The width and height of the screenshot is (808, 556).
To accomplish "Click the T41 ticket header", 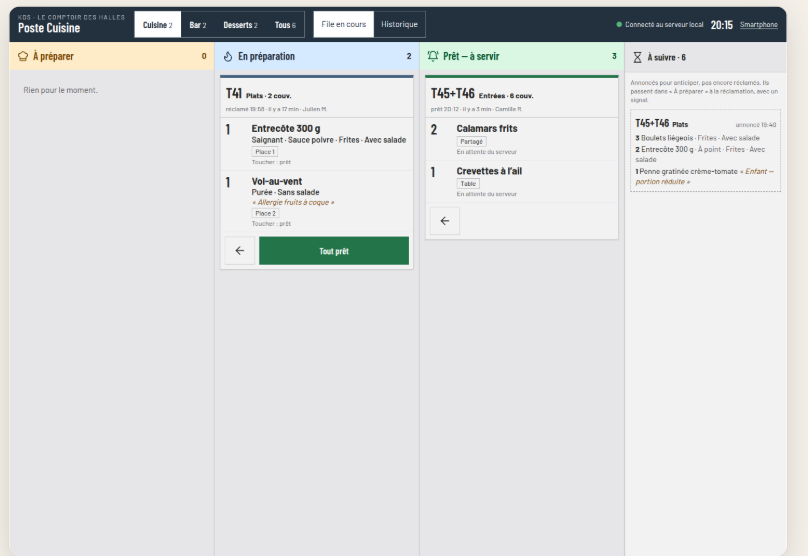I will pyautogui.click(x=317, y=99).
